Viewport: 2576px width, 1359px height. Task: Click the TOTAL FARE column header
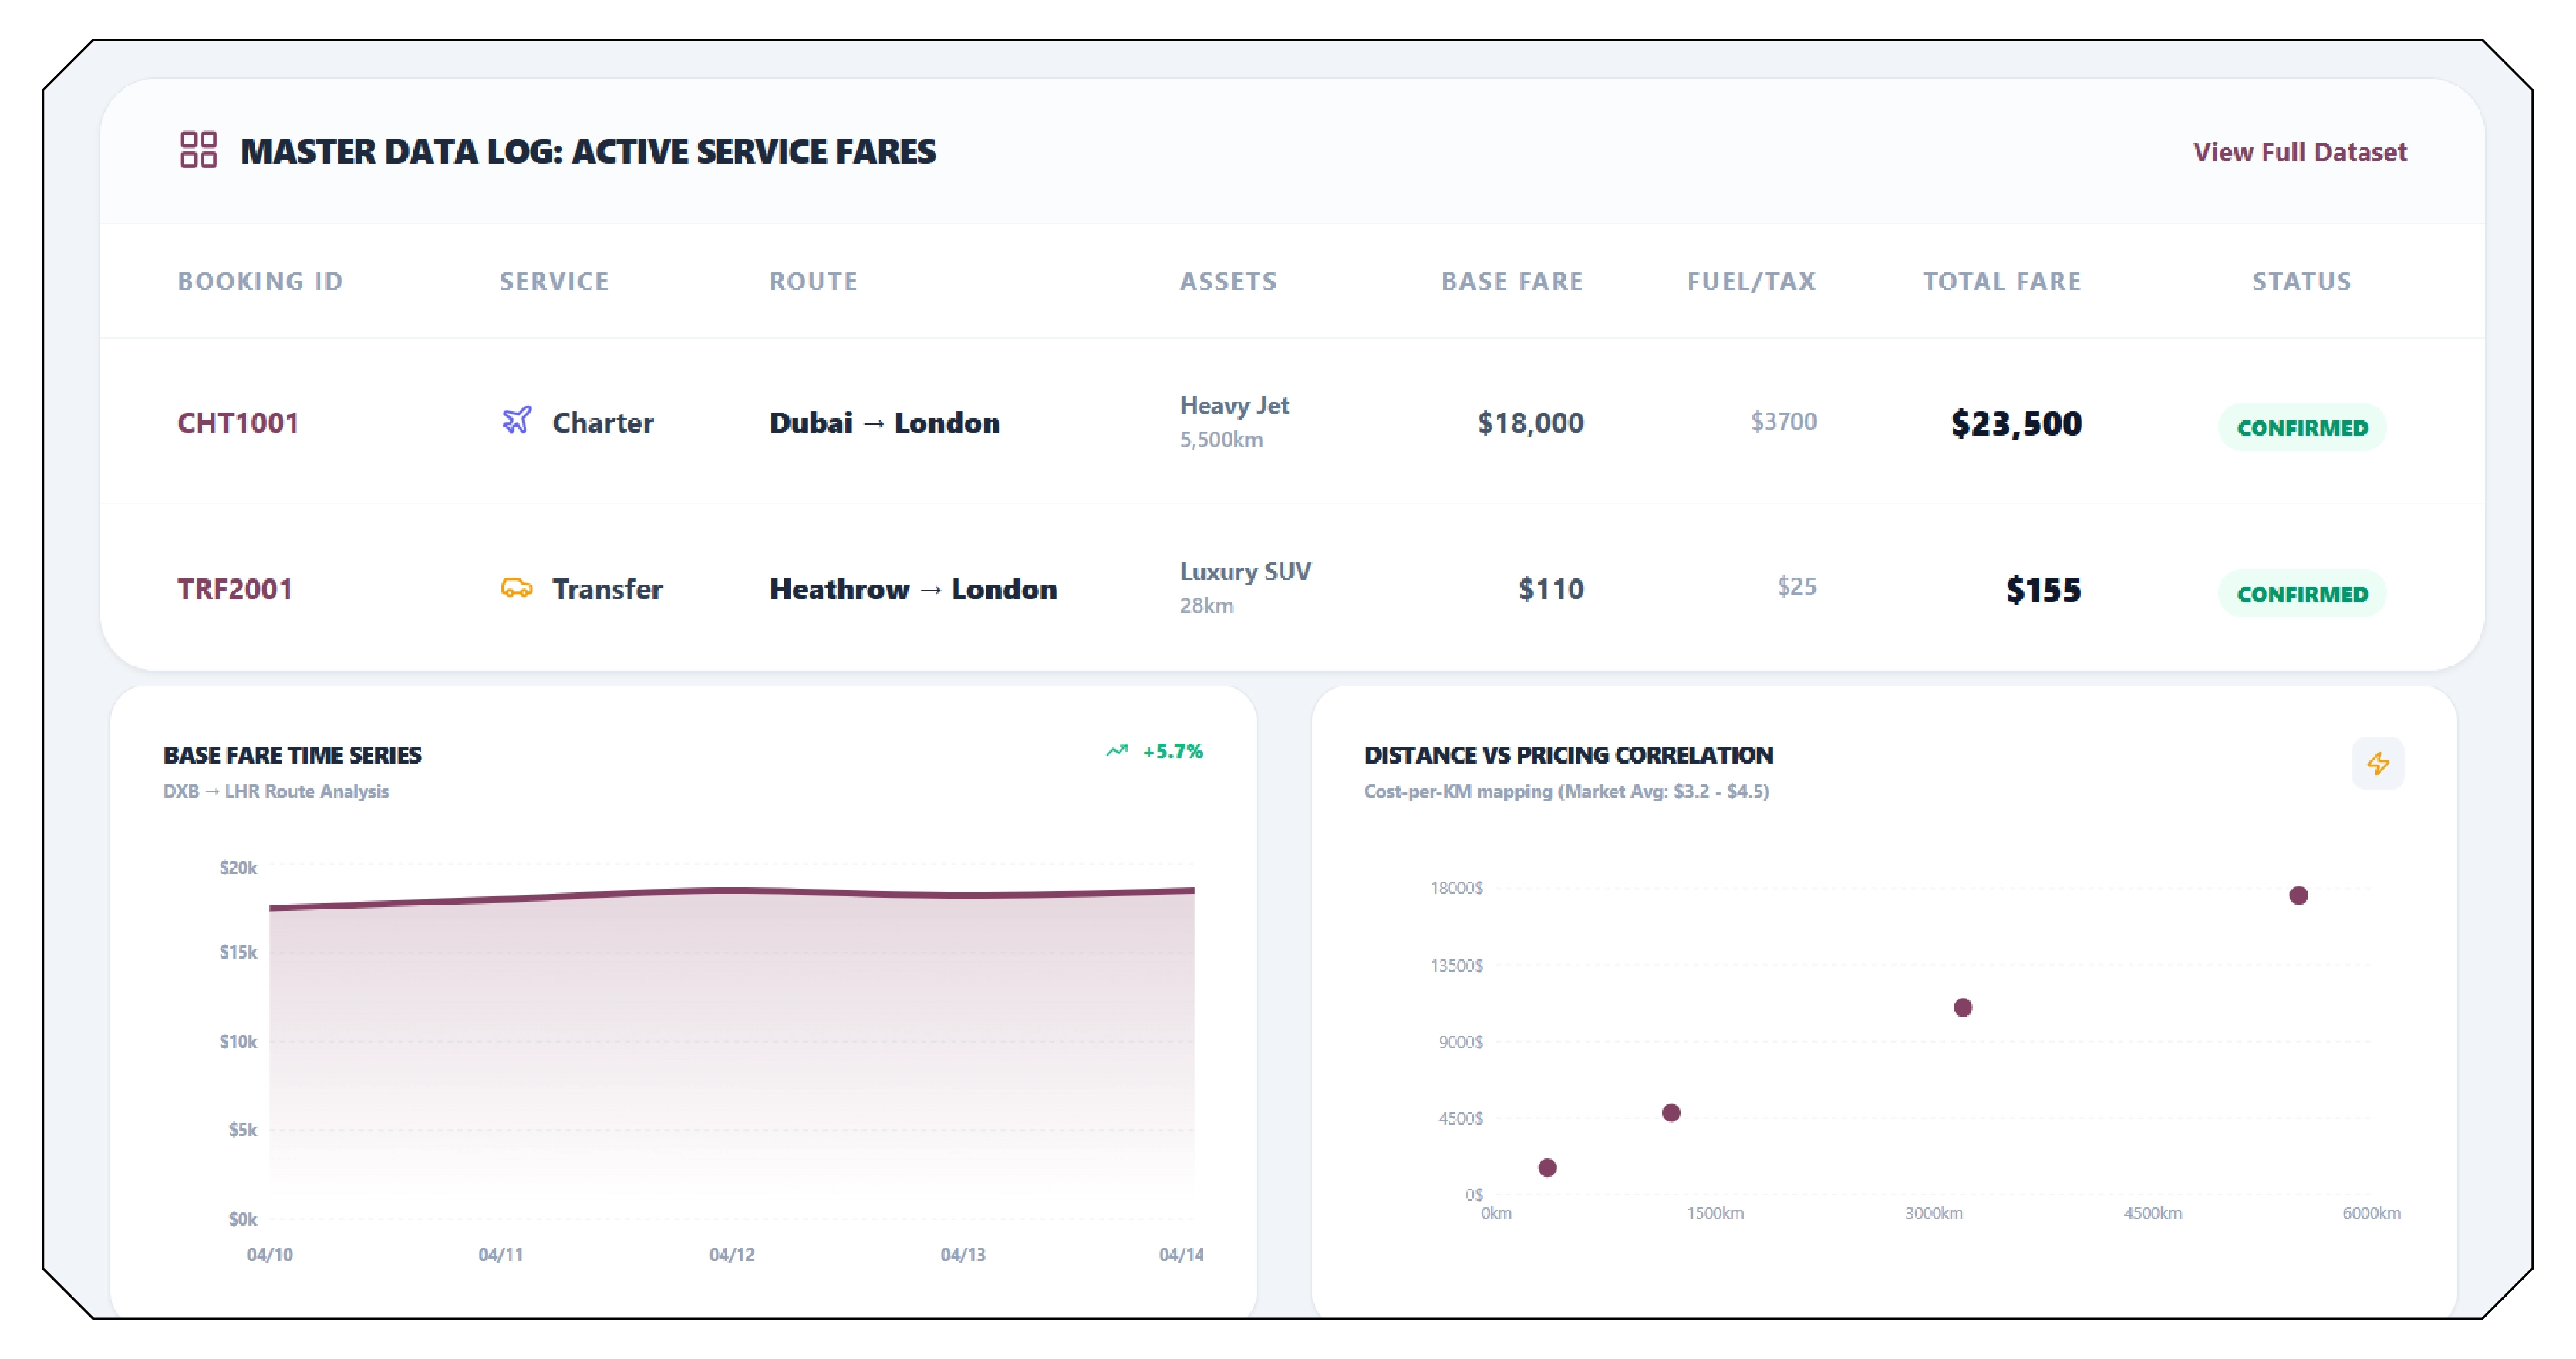pos(2002,281)
